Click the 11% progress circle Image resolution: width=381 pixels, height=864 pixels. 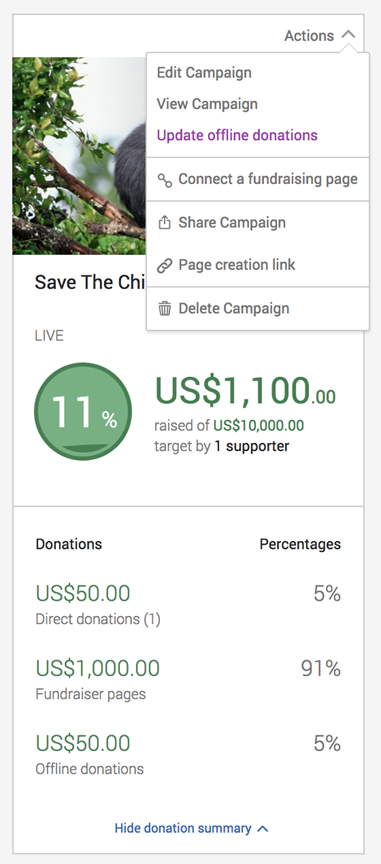[x=83, y=412]
